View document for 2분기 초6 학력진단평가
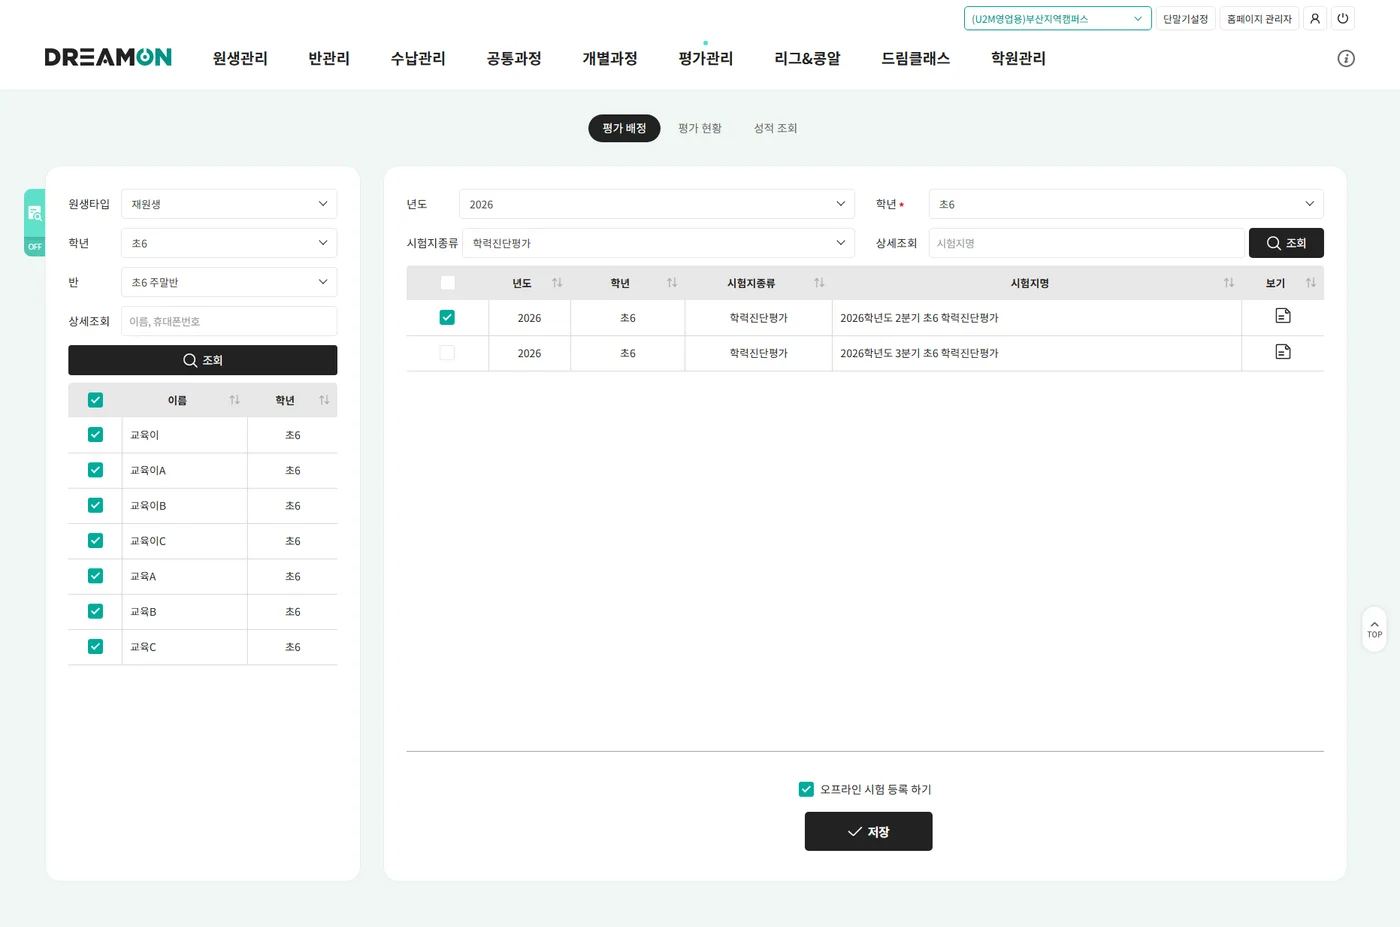1400x927 pixels. (1283, 316)
